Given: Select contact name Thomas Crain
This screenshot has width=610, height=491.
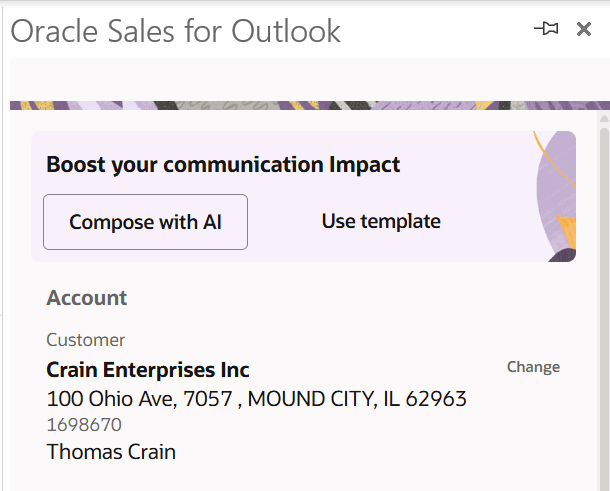Looking at the screenshot, I should tap(111, 452).
